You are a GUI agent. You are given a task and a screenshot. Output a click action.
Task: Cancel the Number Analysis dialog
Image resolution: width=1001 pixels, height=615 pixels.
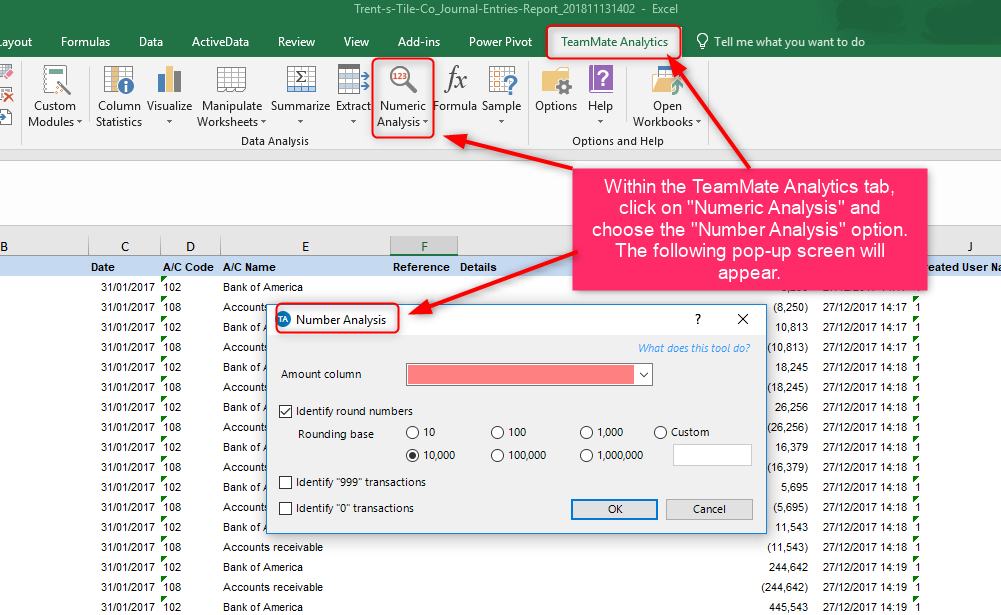[x=709, y=509]
